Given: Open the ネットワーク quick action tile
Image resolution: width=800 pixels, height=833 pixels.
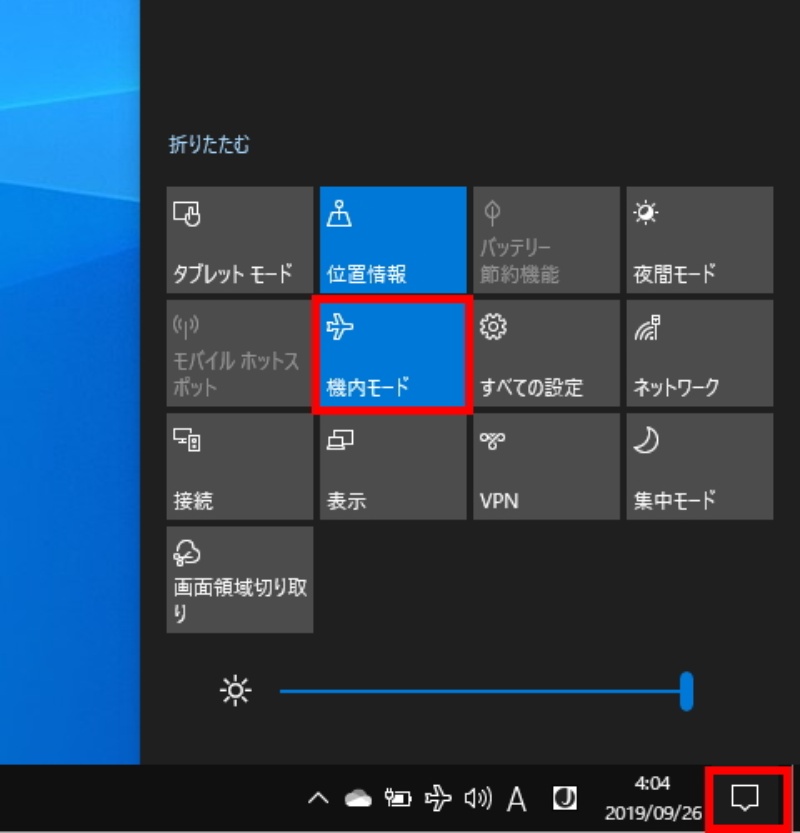Looking at the screenshot, I should [699, 354].
